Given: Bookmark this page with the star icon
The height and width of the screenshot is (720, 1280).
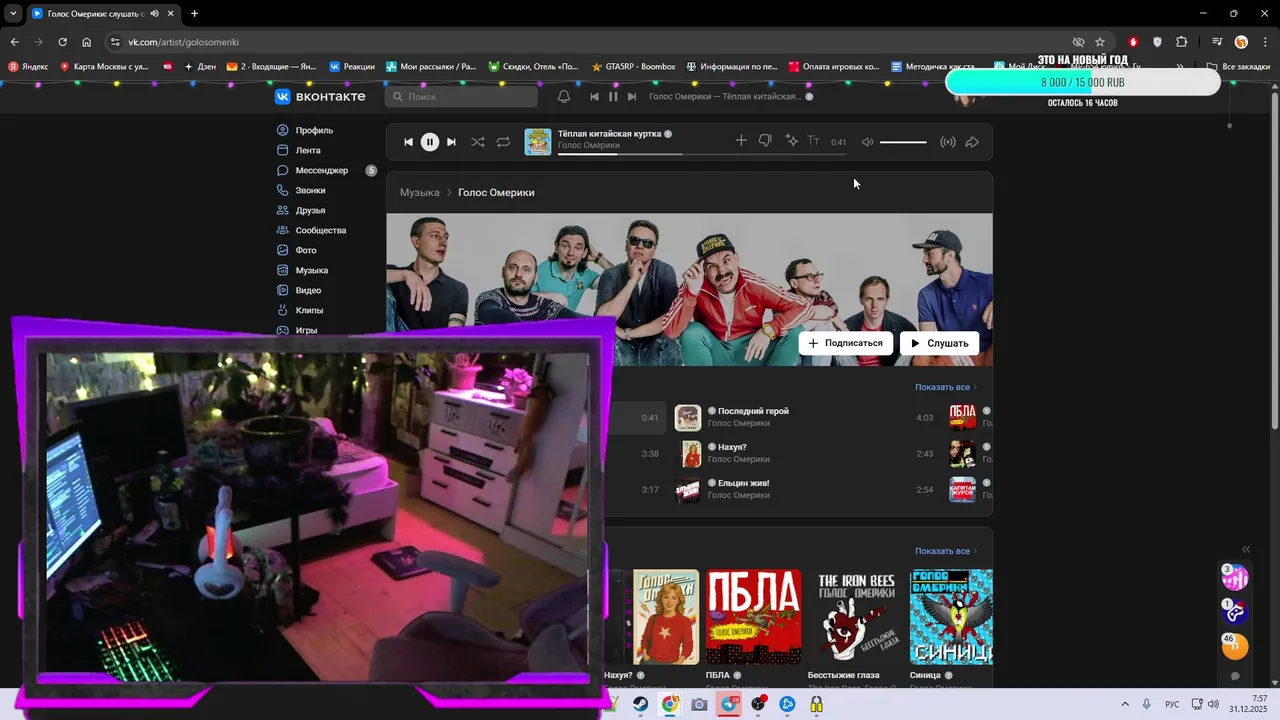Looking at the screenshot, I should pos(1100,42).
